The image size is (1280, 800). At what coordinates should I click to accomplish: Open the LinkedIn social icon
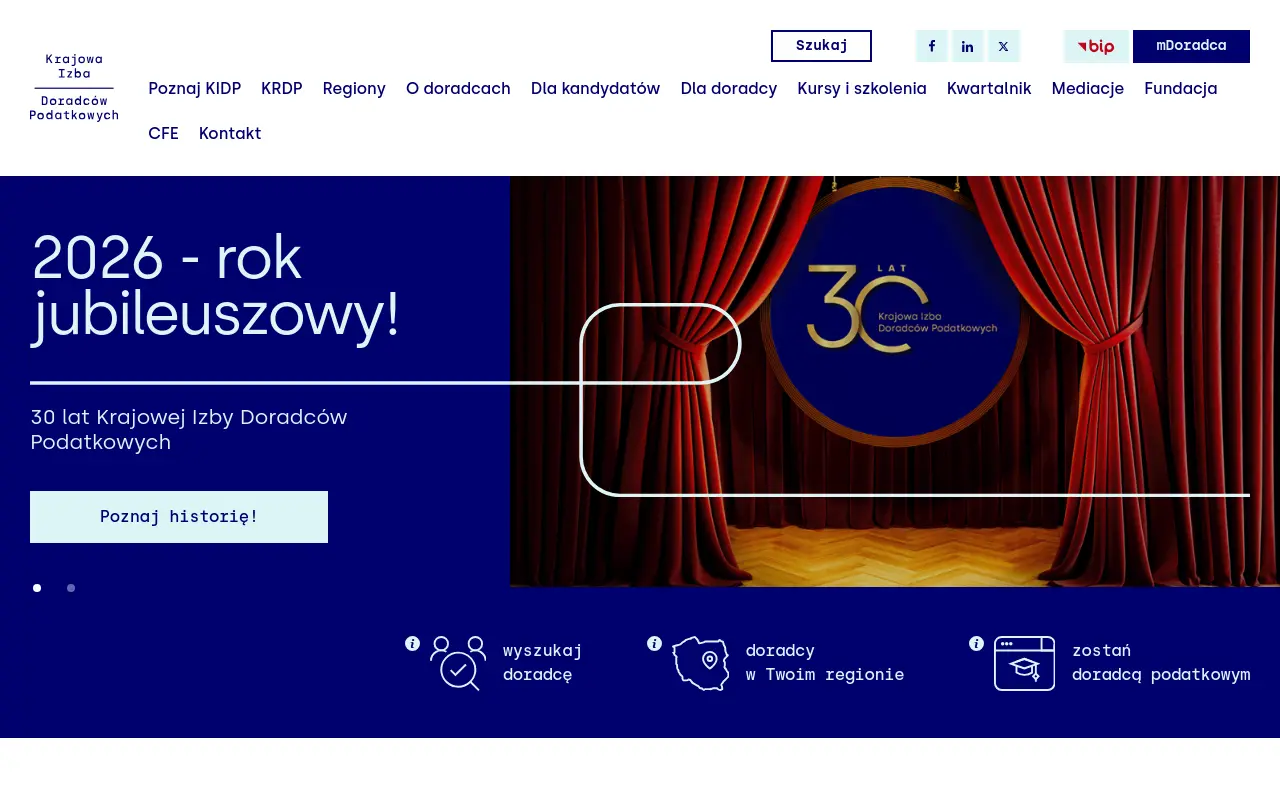pyautogui.click(x=967, y=46)
